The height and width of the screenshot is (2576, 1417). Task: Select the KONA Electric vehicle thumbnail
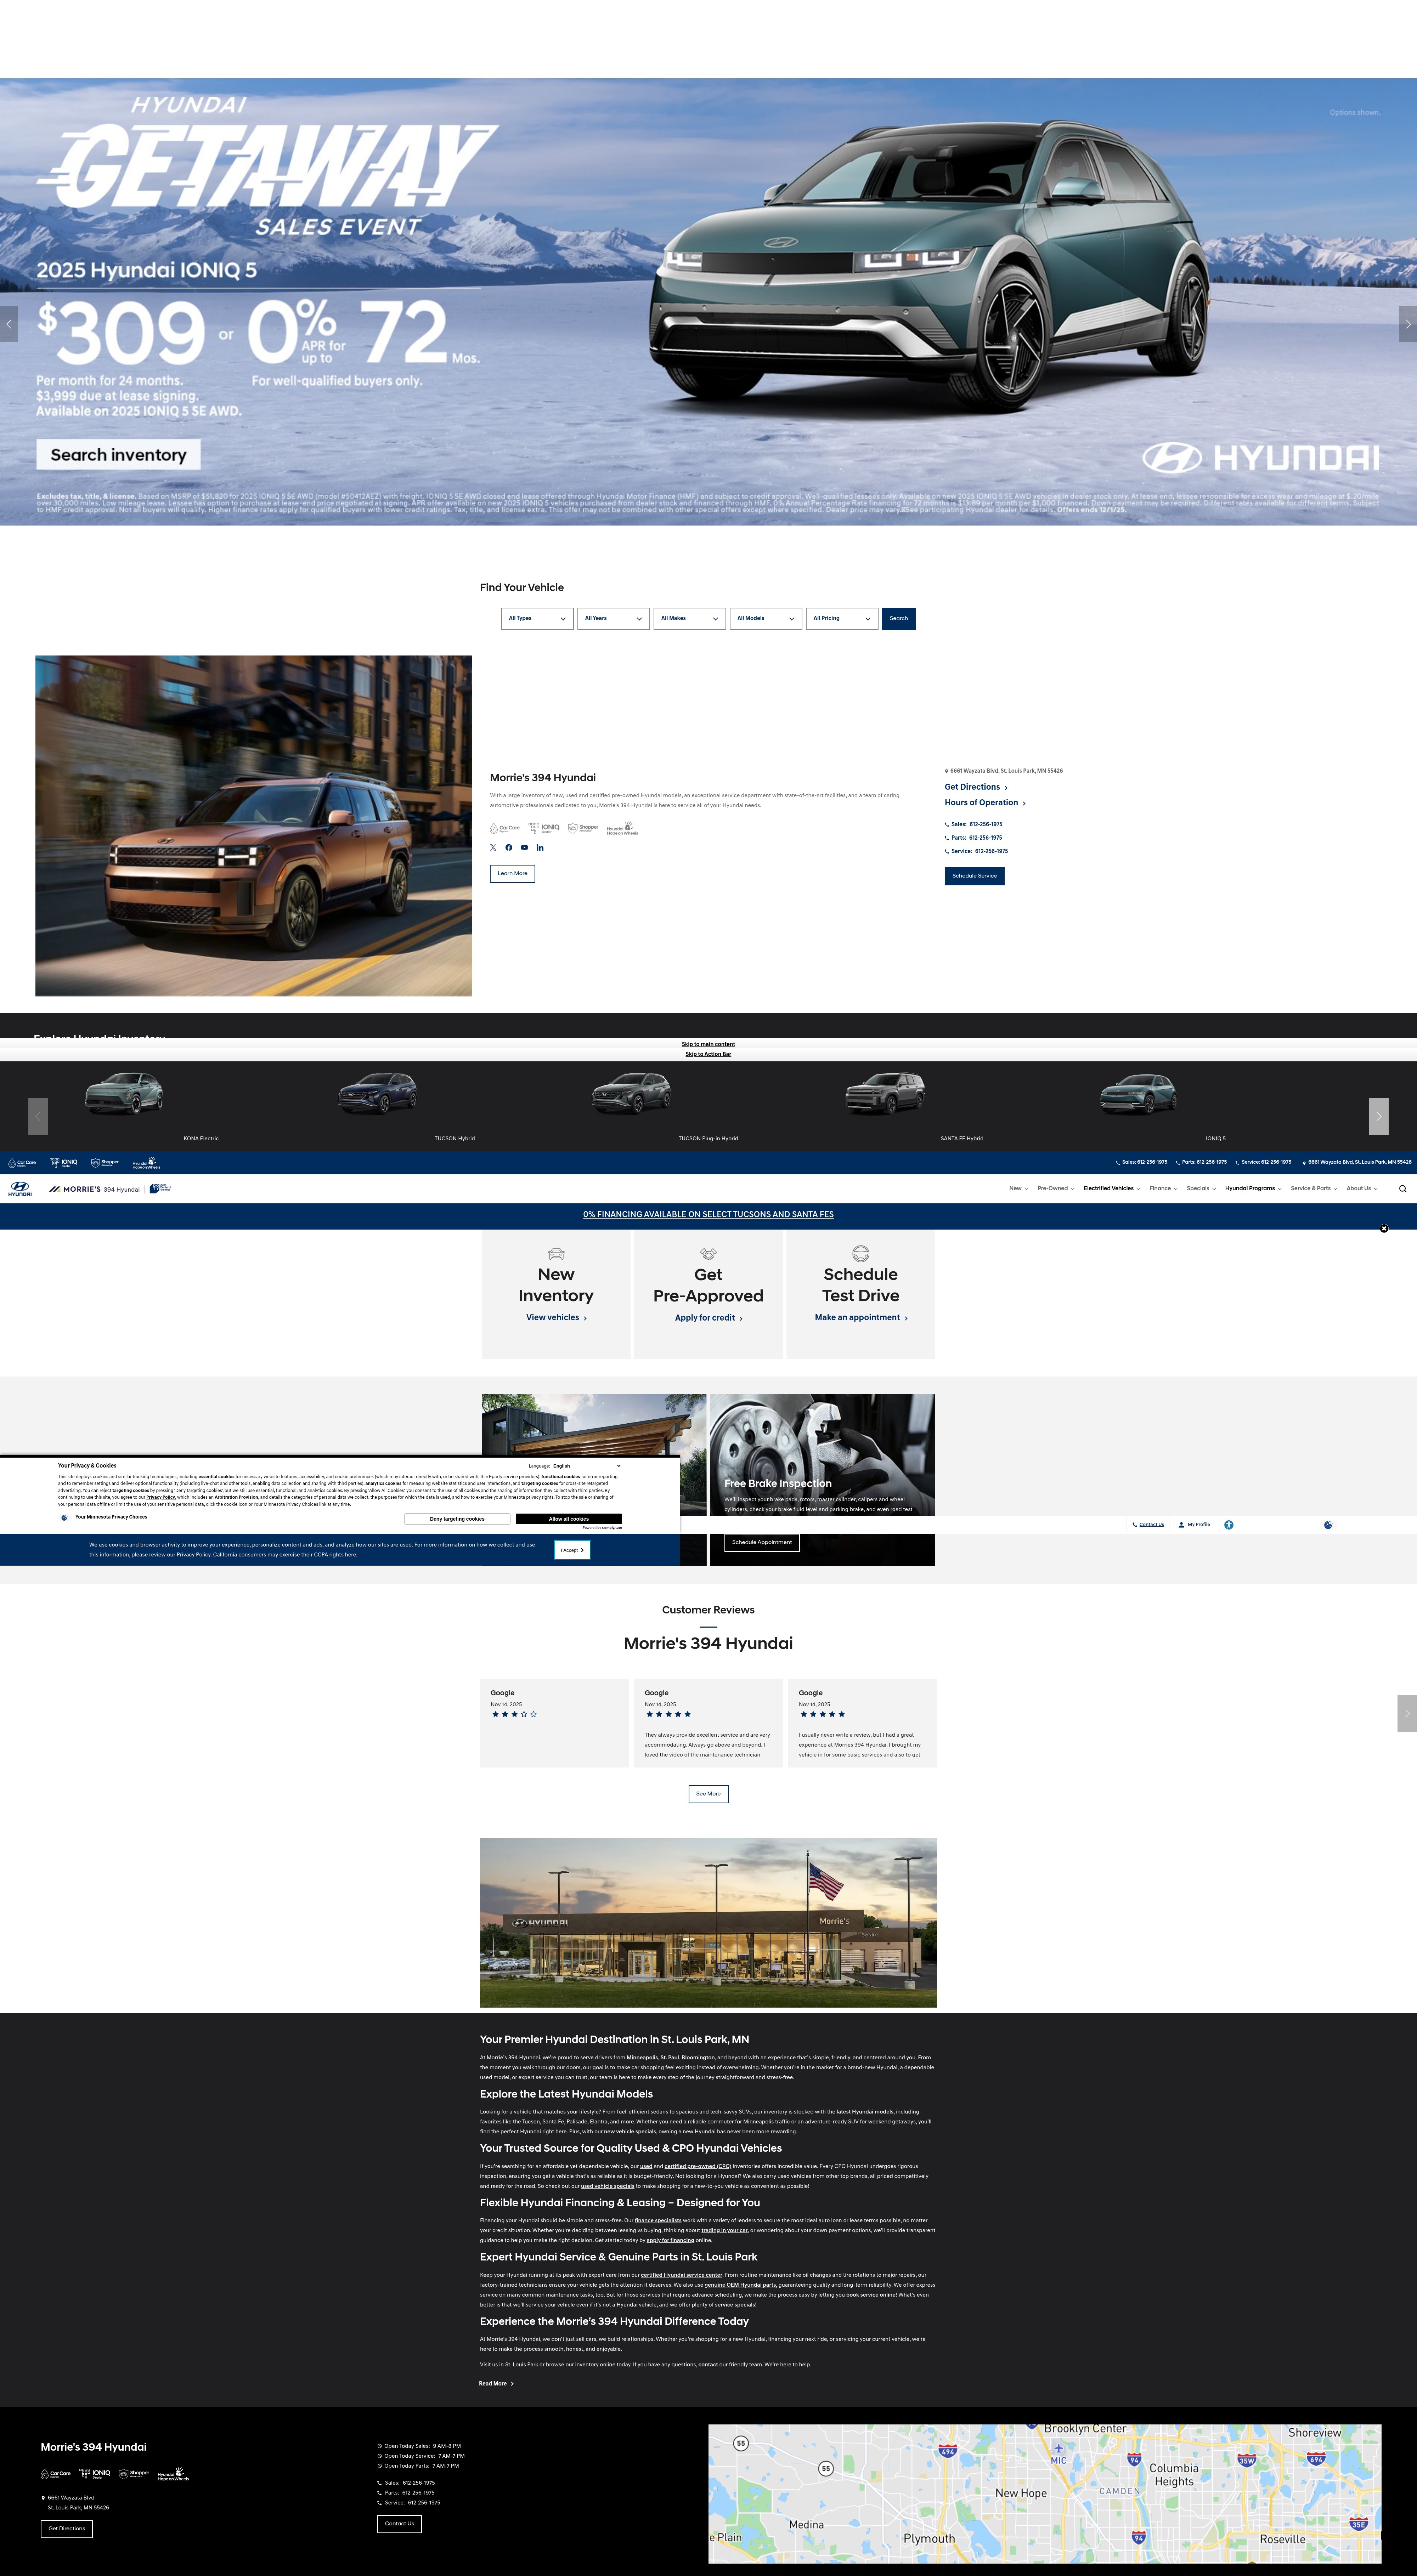[124, 1094]
